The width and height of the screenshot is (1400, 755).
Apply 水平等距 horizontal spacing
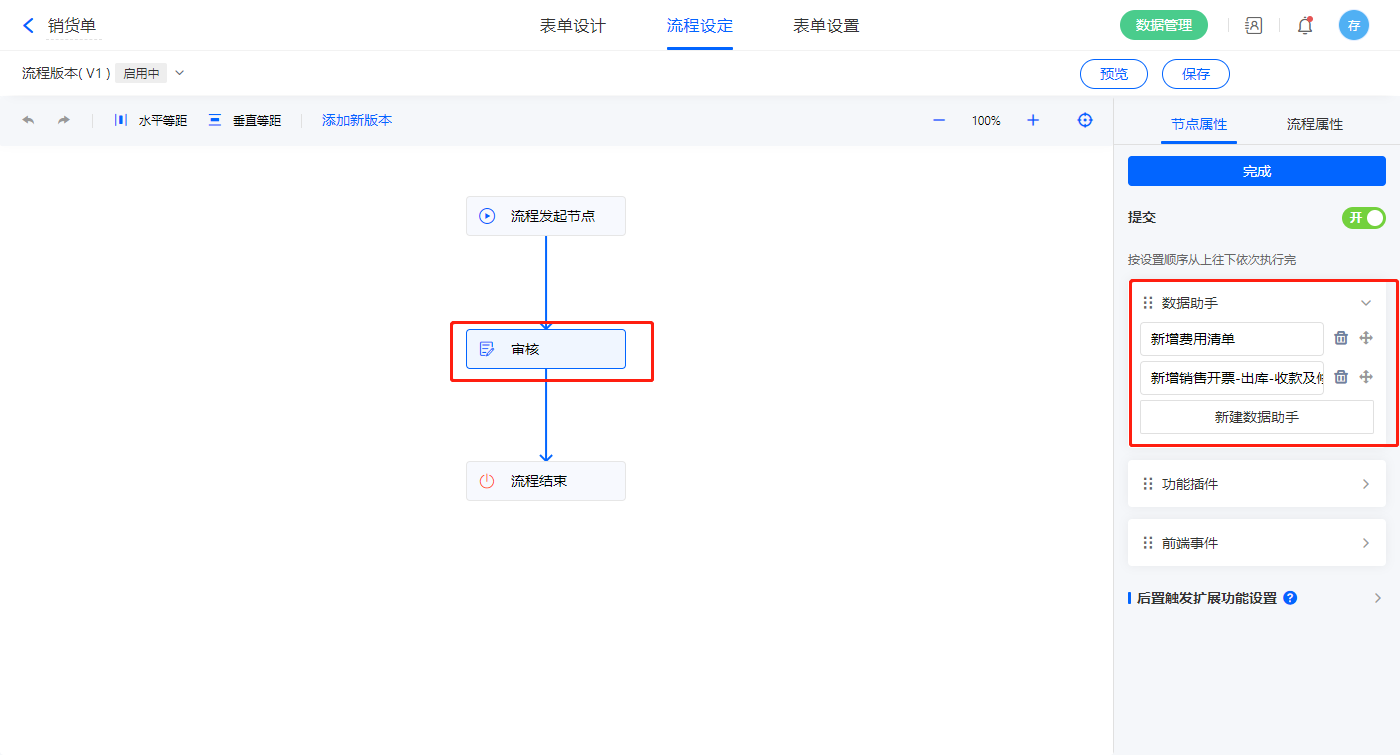click(151, 120)
